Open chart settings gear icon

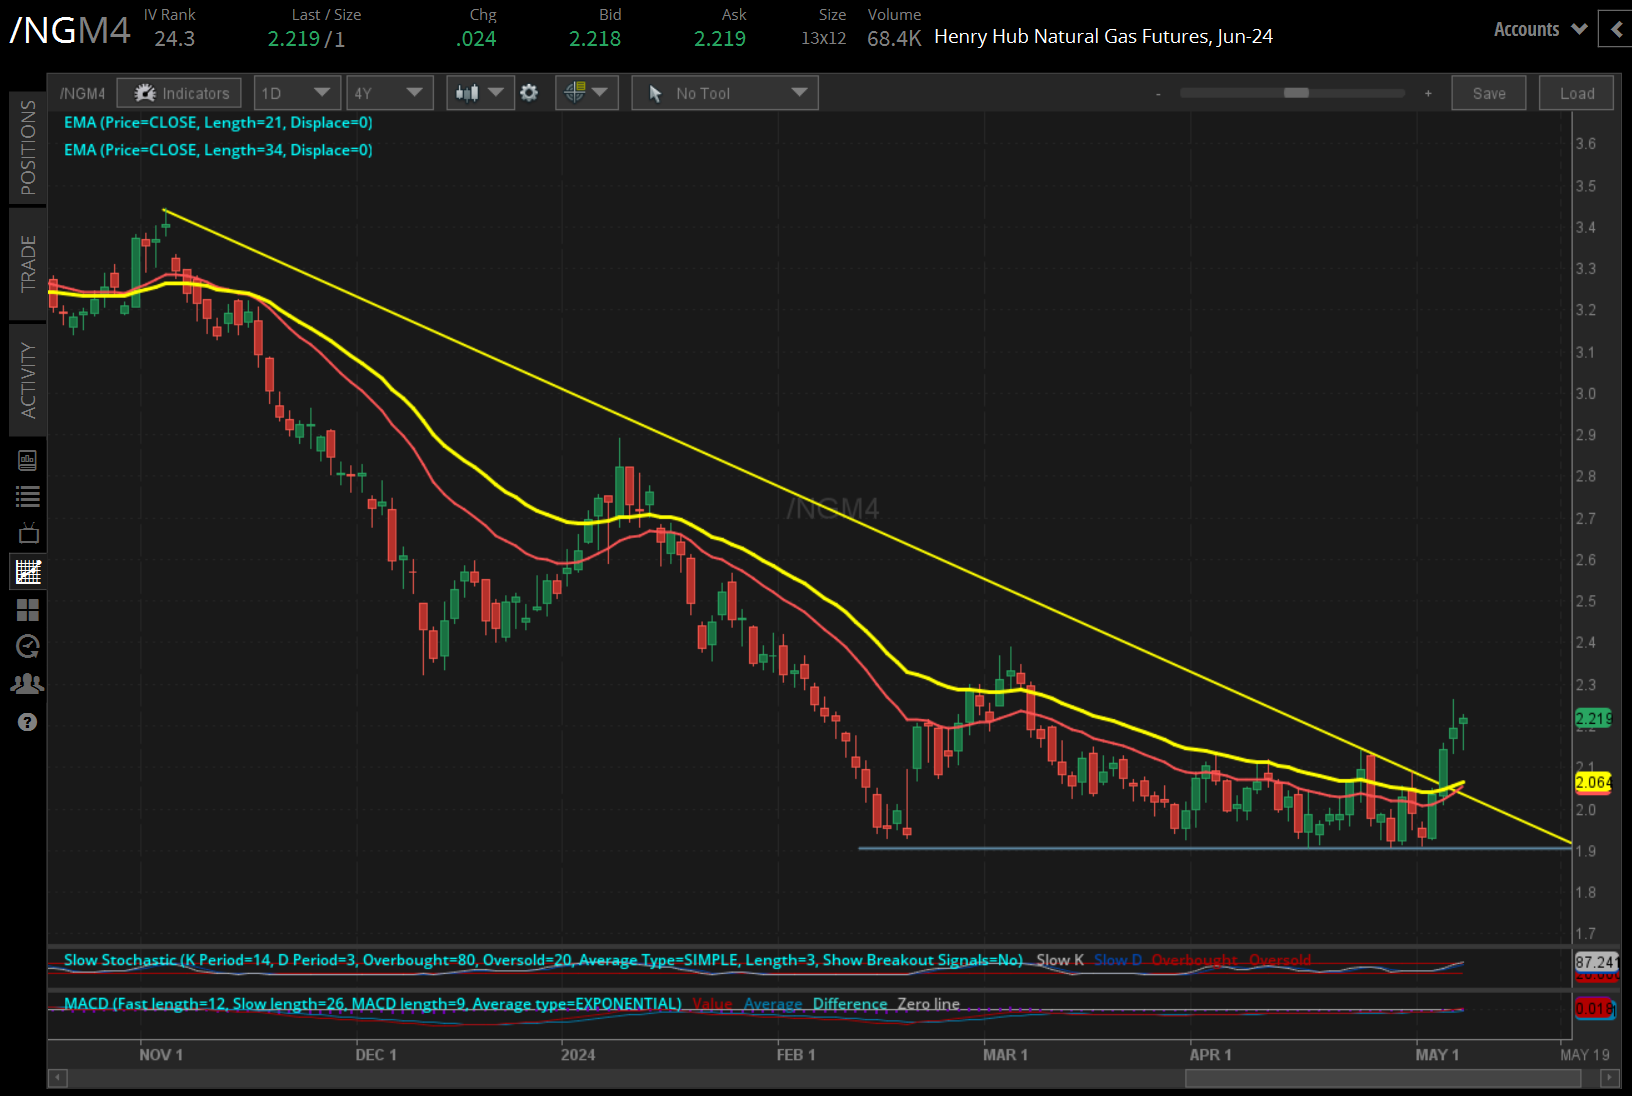click(529, 93)
